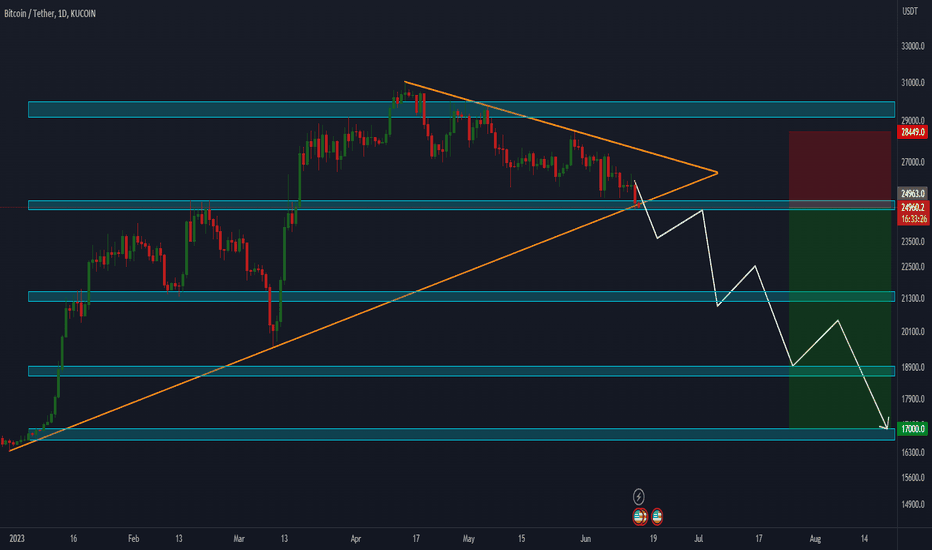This screenshot has height=550, width=932.
Task: Click the Aug label on time axis
Action: 815,539
